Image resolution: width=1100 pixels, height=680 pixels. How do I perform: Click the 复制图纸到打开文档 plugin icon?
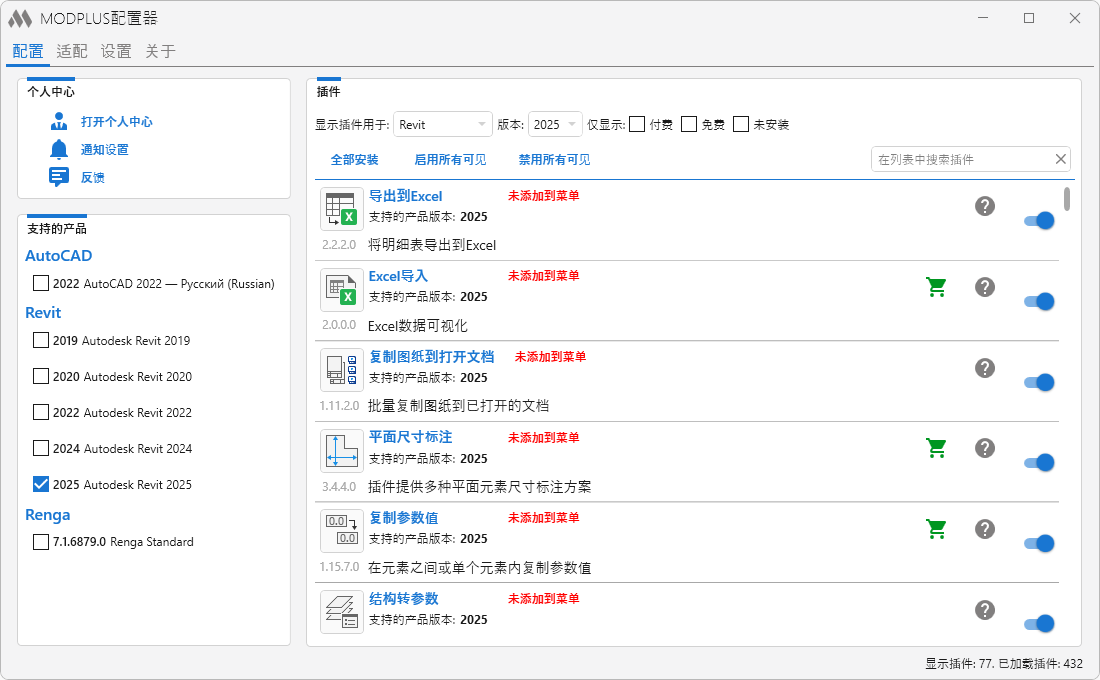[x=342, y=370]
